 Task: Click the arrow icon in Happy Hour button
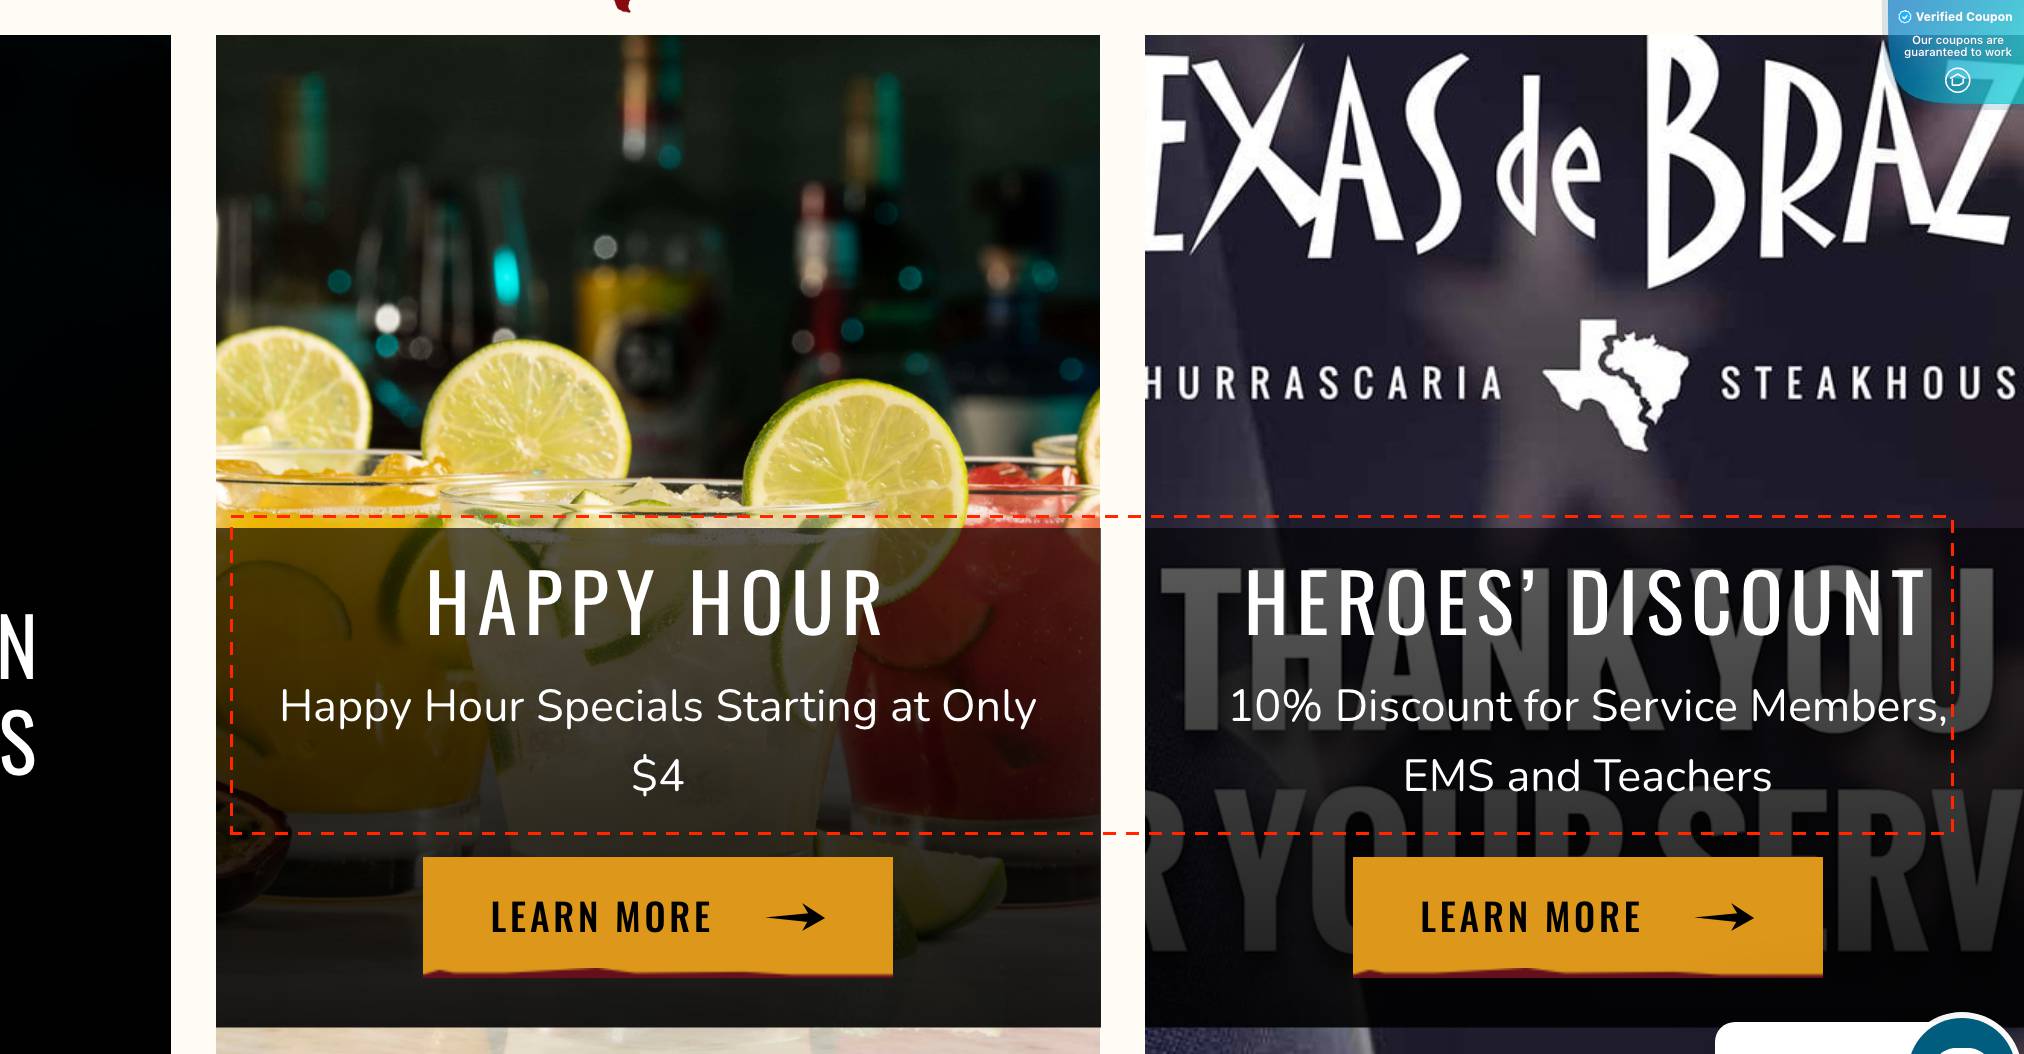click(x=796, y=917)
